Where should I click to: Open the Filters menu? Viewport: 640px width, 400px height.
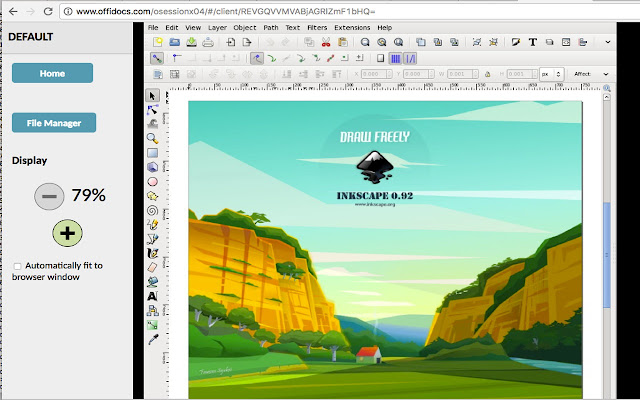point(317,28)
